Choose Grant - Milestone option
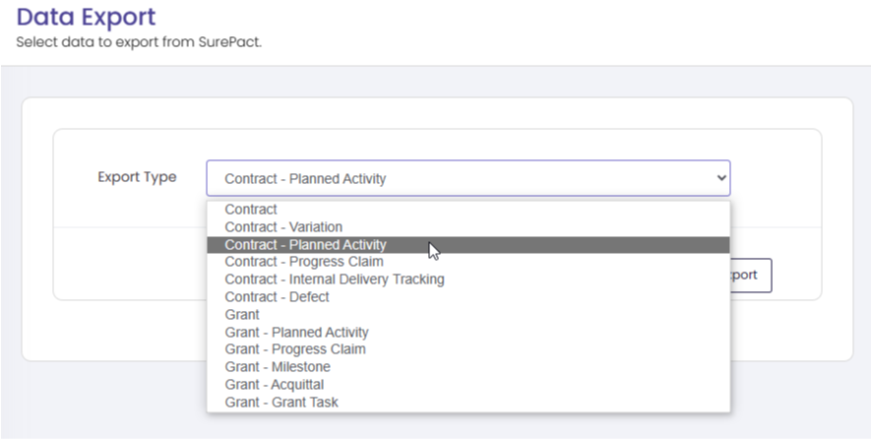 pyautogui.click(x=468, y=367)
